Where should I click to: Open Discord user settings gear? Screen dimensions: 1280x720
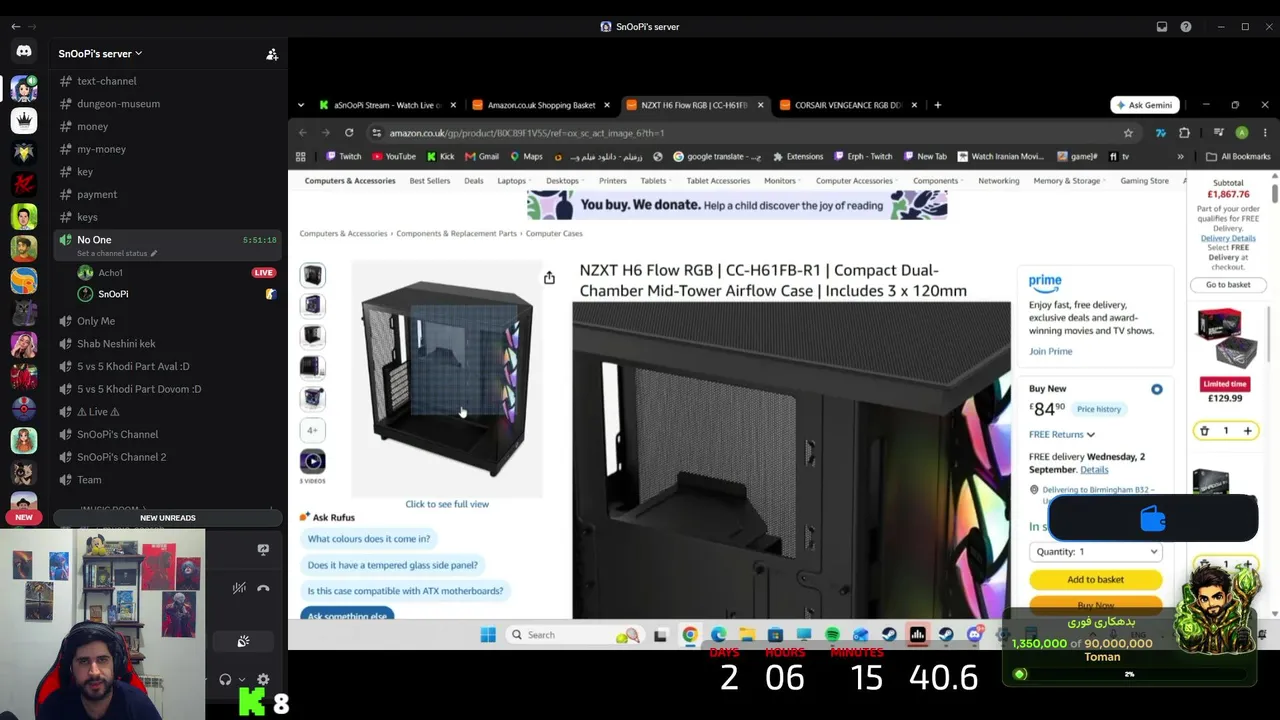pos(263,680)
